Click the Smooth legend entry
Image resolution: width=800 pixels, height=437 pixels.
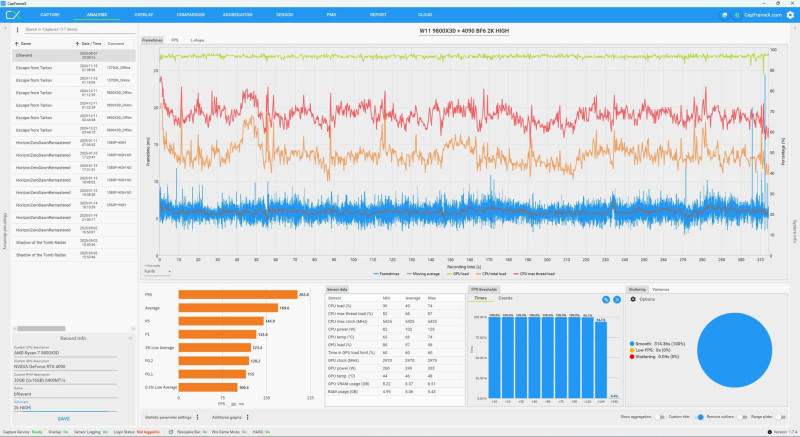[x=657, y=344]
